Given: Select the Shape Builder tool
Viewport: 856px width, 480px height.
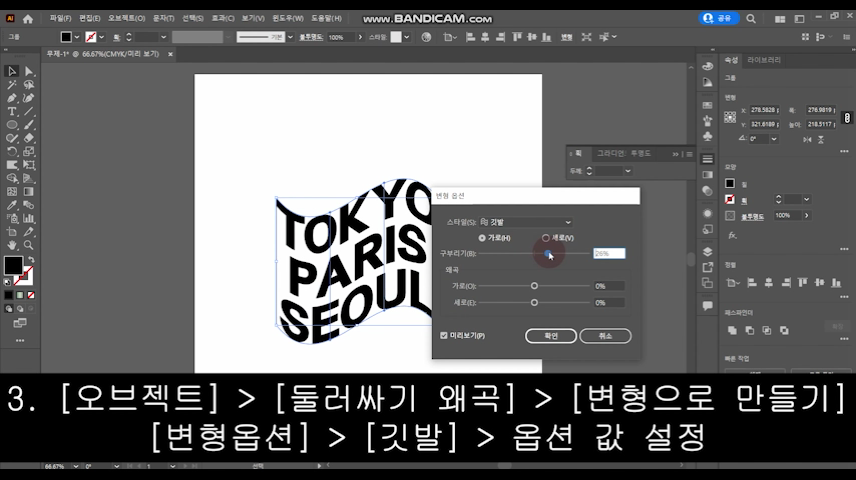Looking at the screenshot, I should point(11,179).
